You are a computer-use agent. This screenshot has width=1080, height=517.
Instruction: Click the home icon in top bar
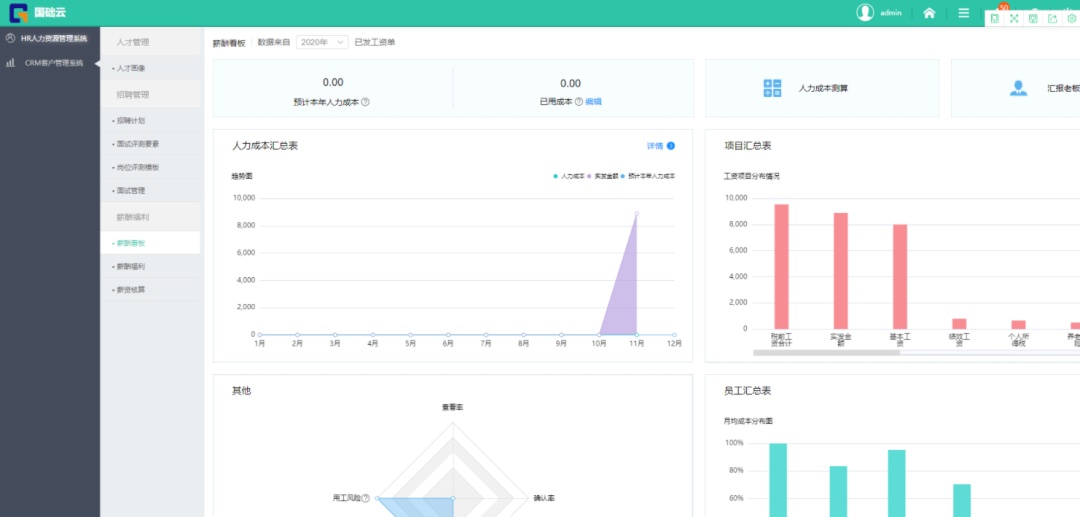929,13
